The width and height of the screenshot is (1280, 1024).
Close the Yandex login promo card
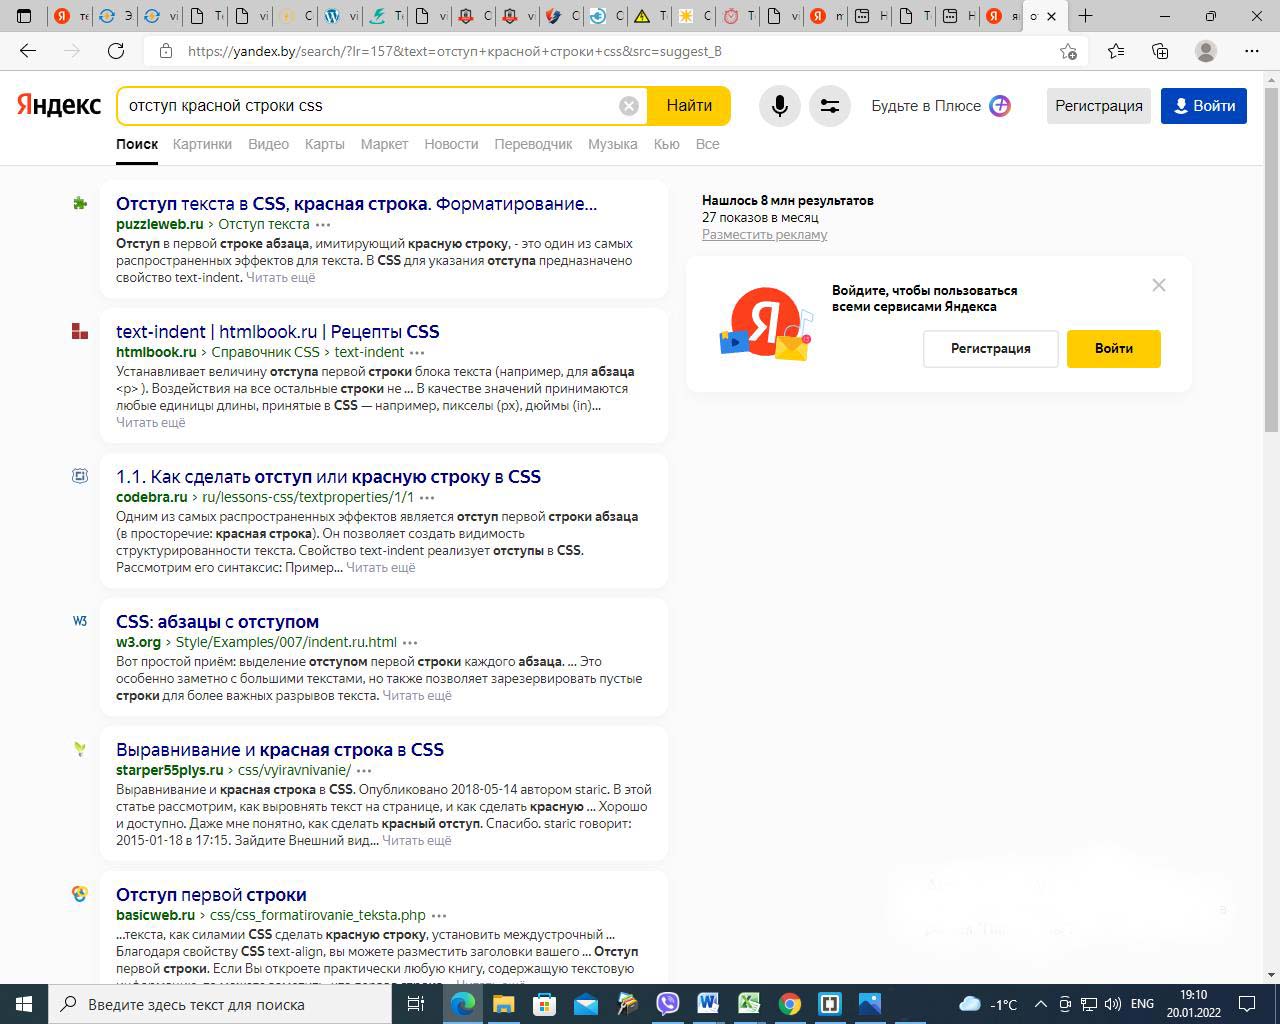(1158, 285)
